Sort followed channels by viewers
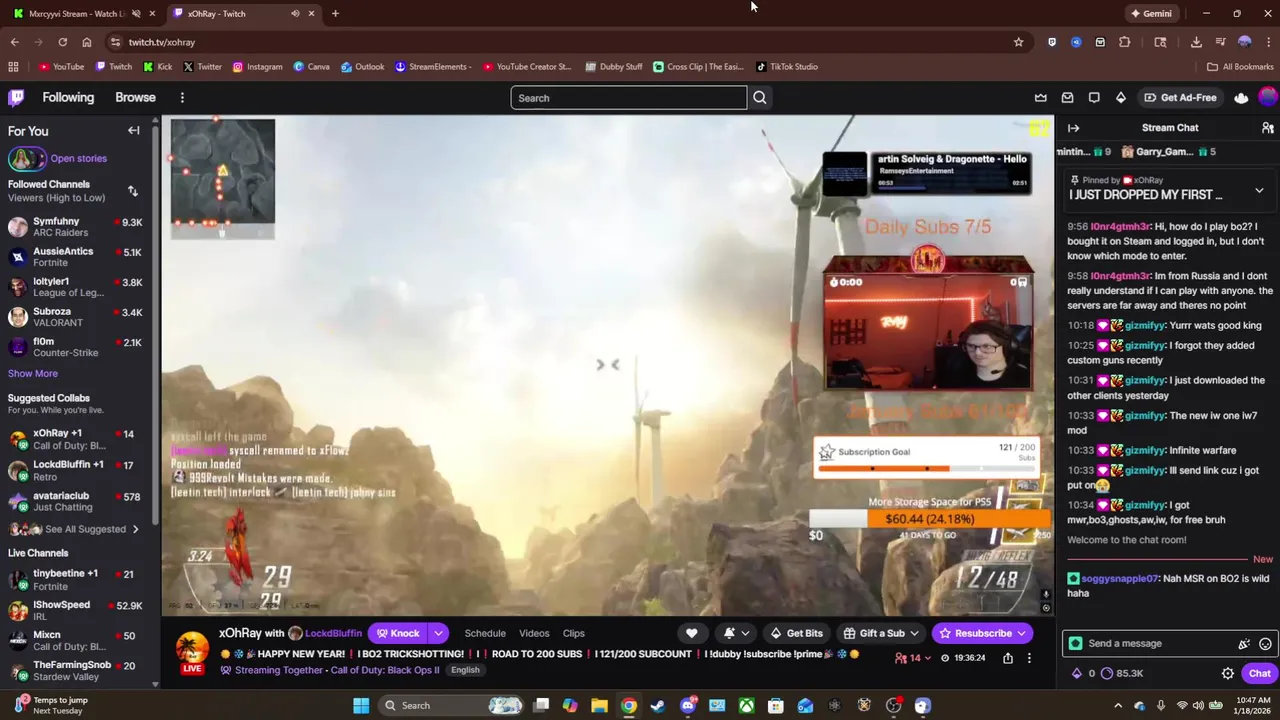 (132, 191)
